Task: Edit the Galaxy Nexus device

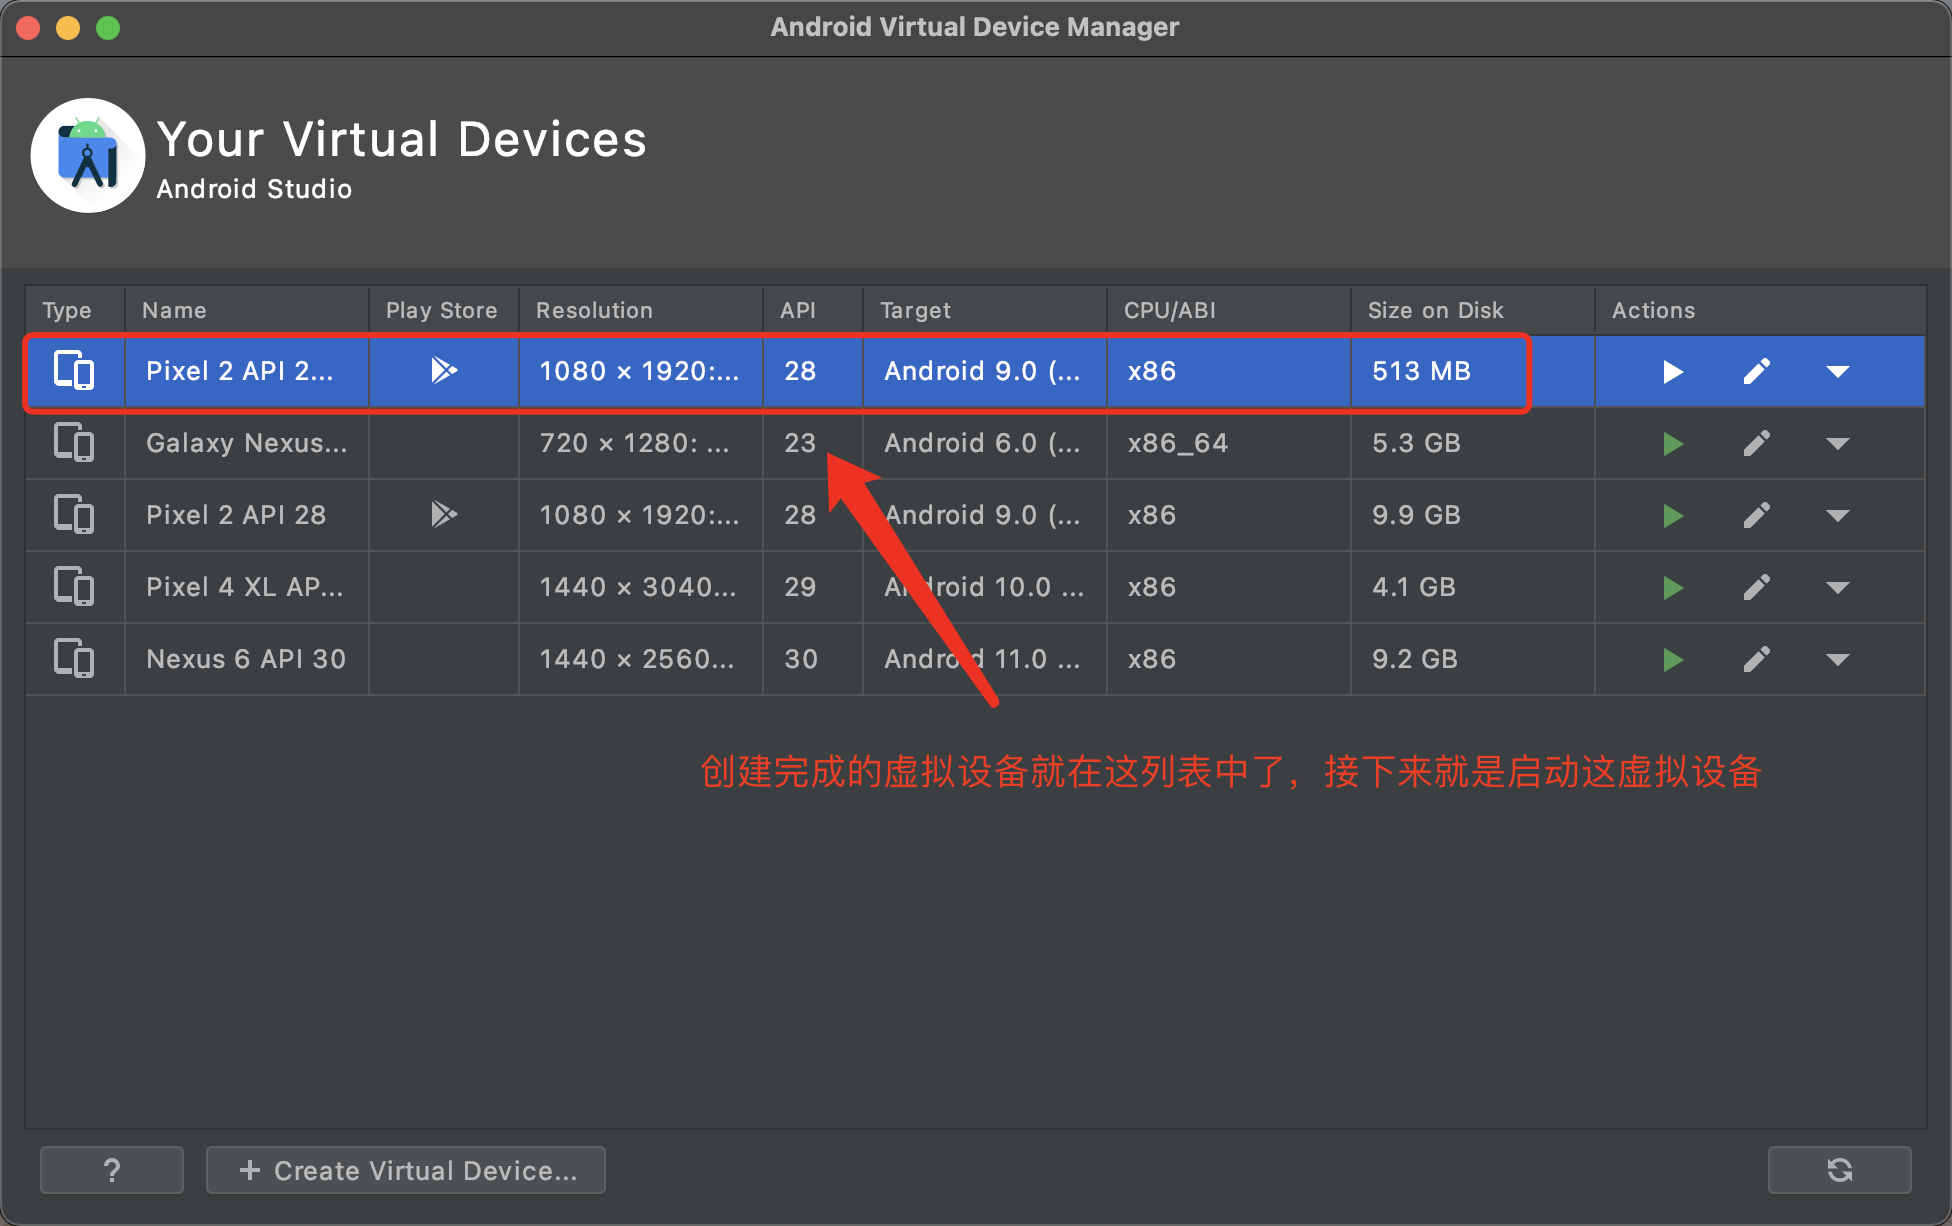Action: tap(1757, 443)
